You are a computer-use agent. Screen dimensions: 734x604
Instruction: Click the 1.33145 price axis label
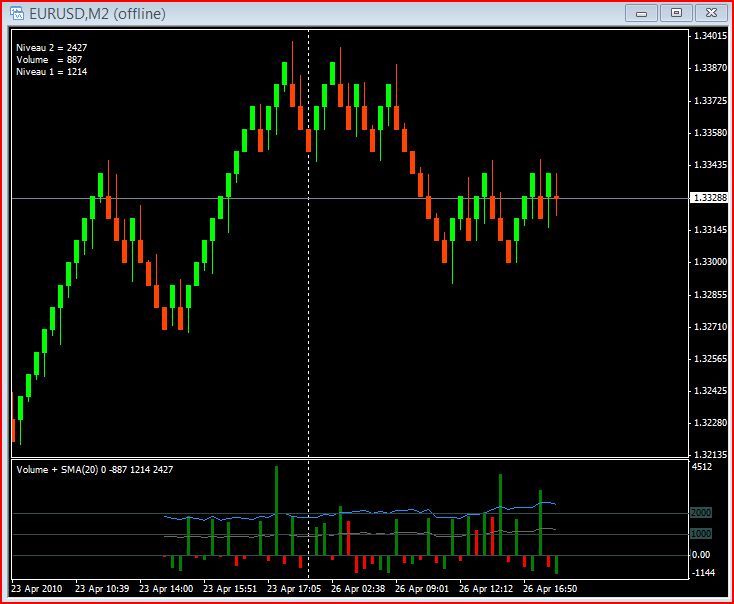(710, 230)
